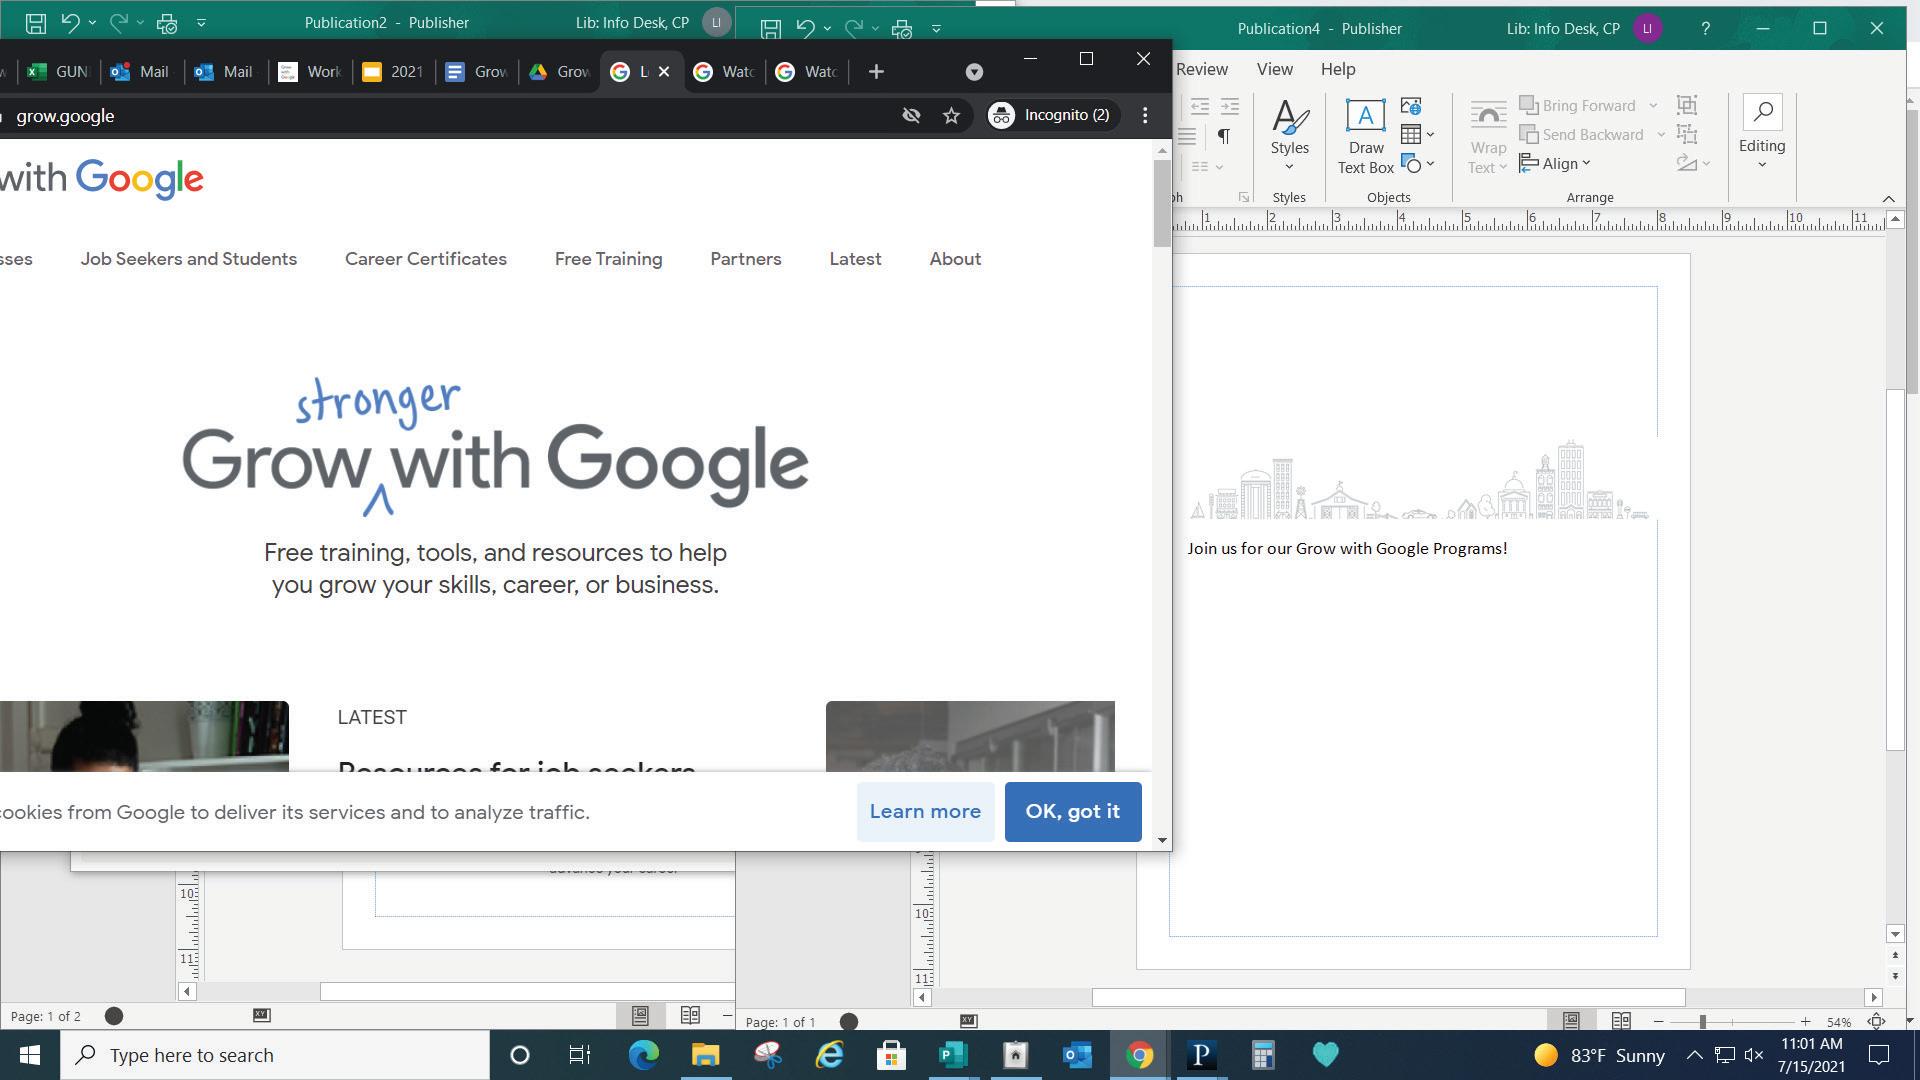Image resolution: width=1920 pixels, height=1080 pixels.
Task: Click the justify alignment icon in Publisher
Action: (x=1187, y=136)
